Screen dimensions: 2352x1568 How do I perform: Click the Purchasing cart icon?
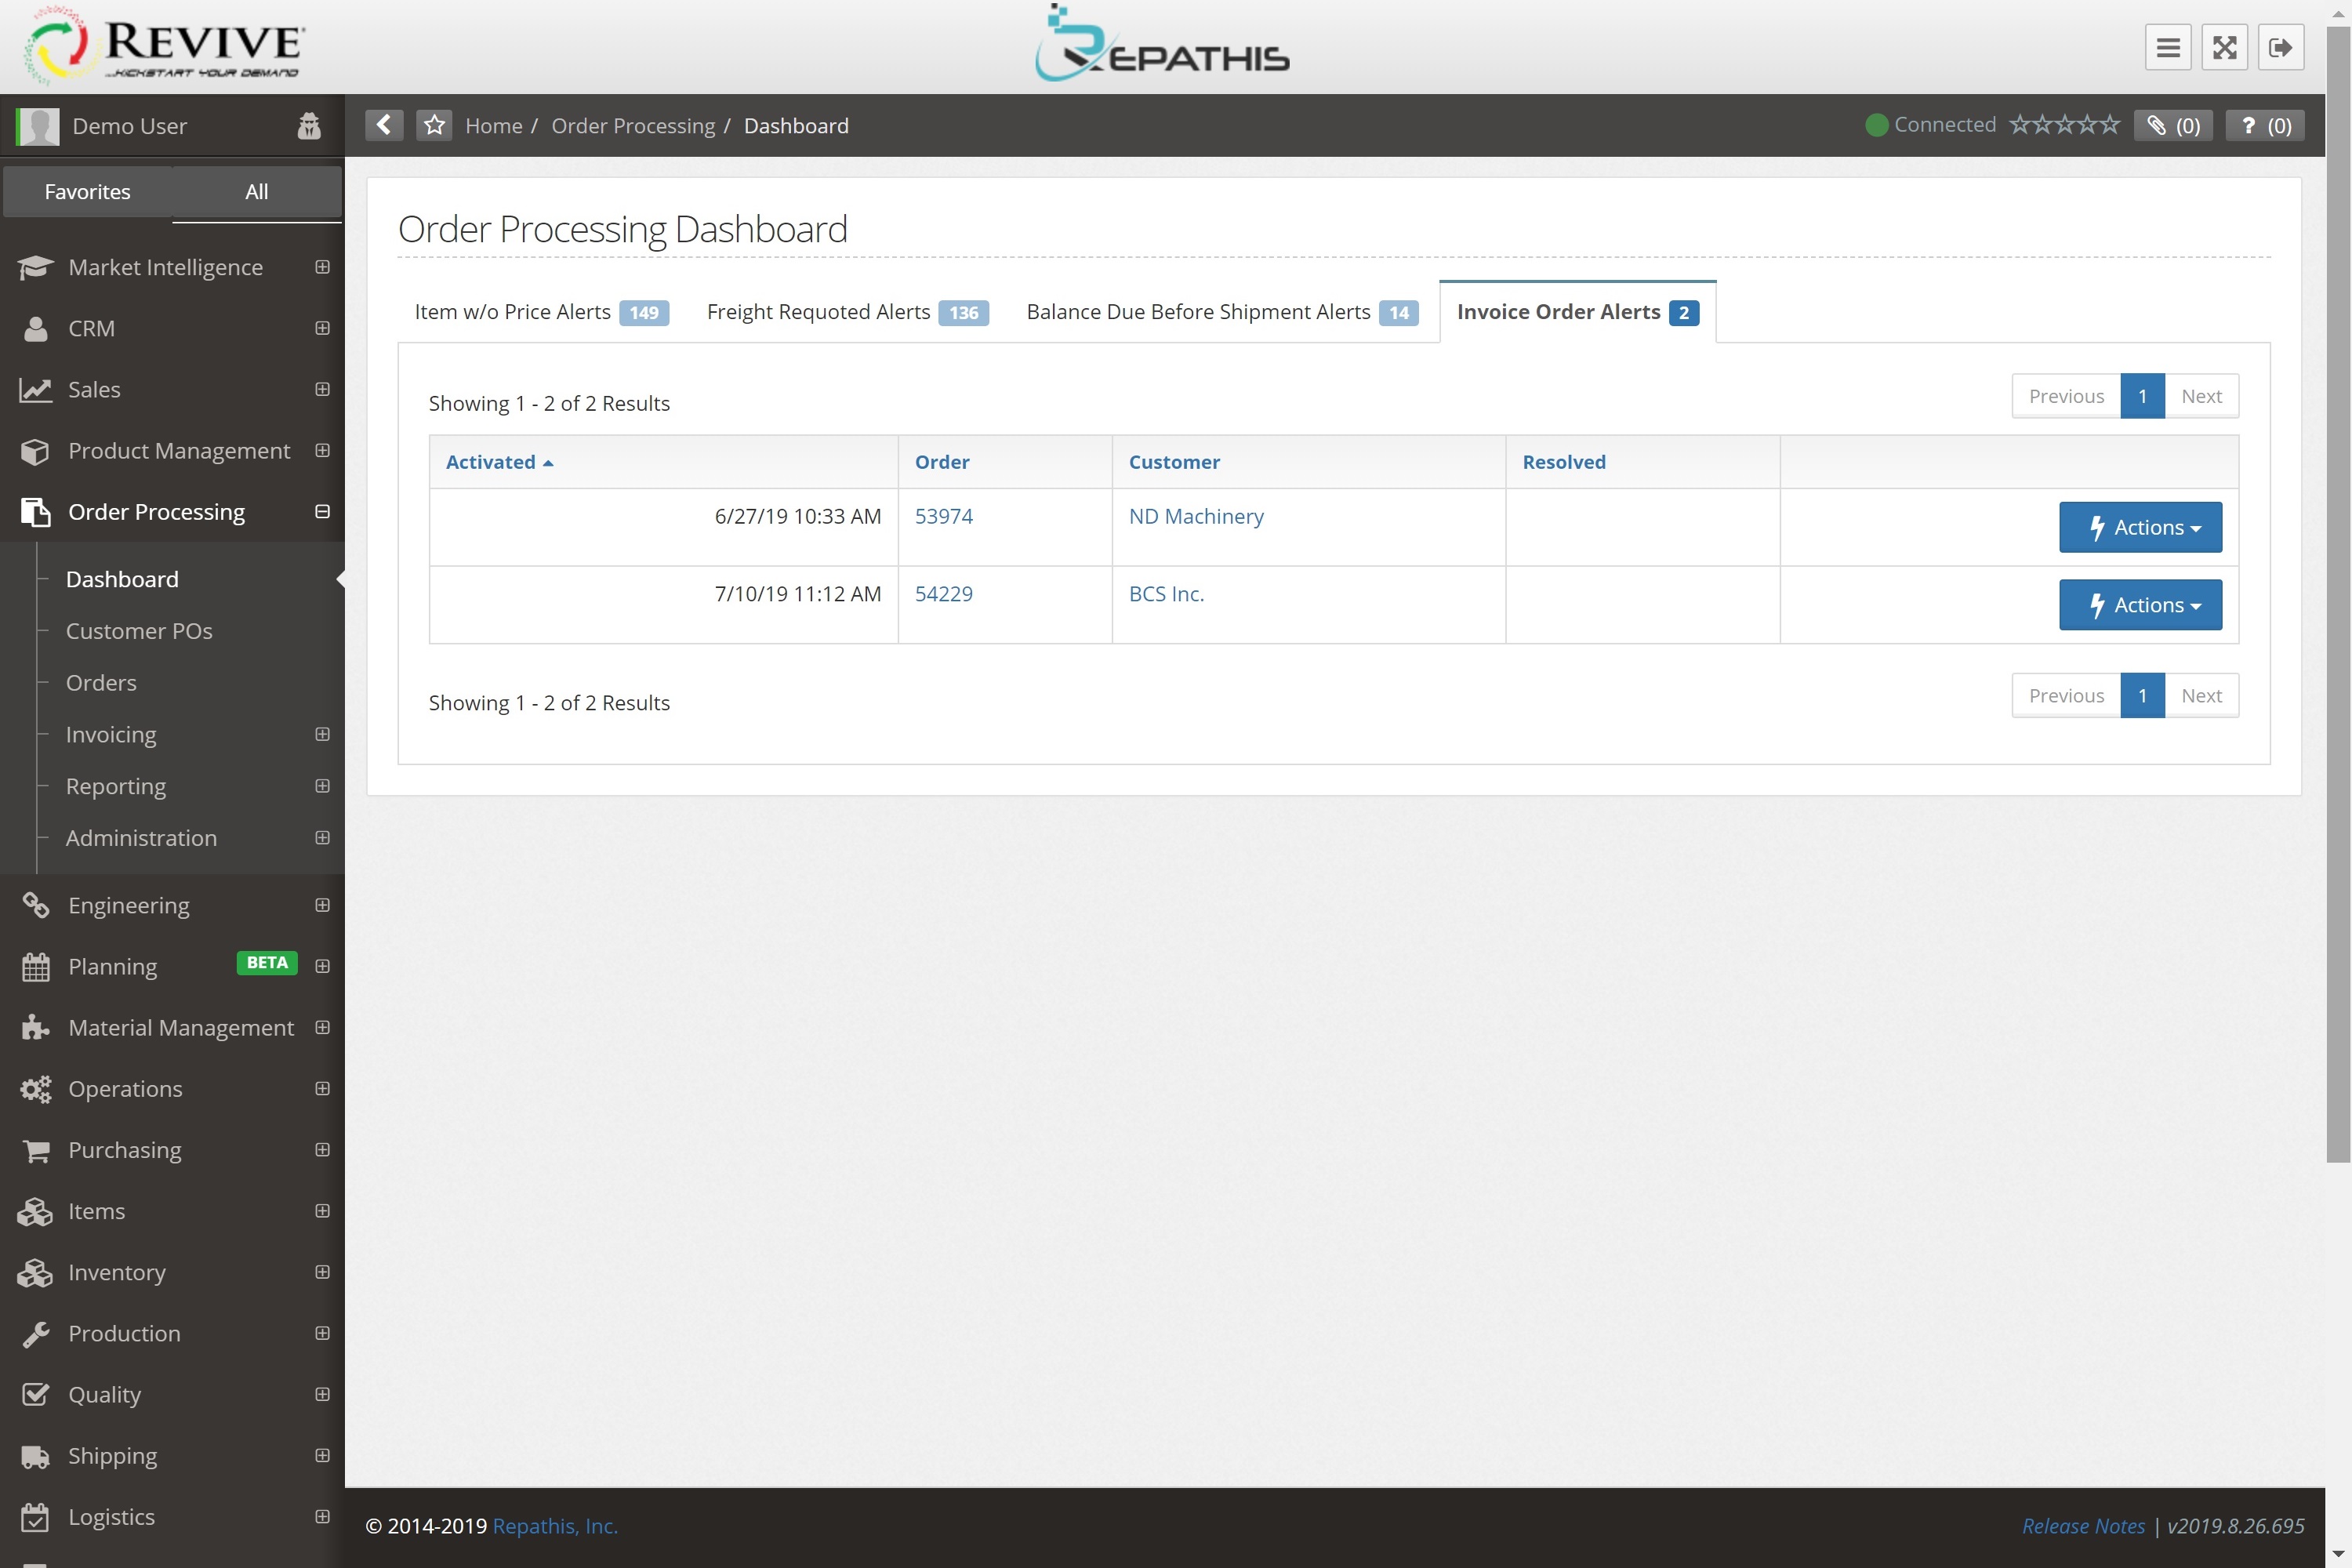click(x=35, y=1150)
